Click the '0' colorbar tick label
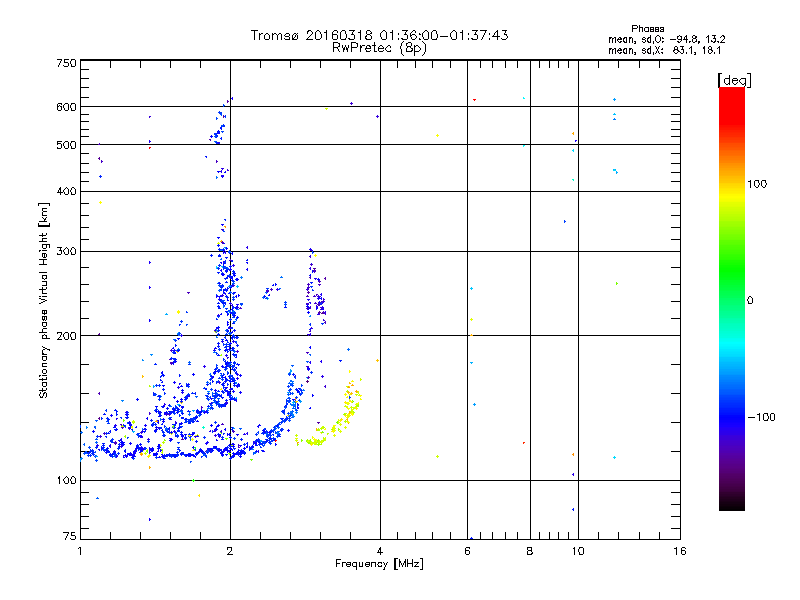 pyautogui.click(x=750, y=301)
